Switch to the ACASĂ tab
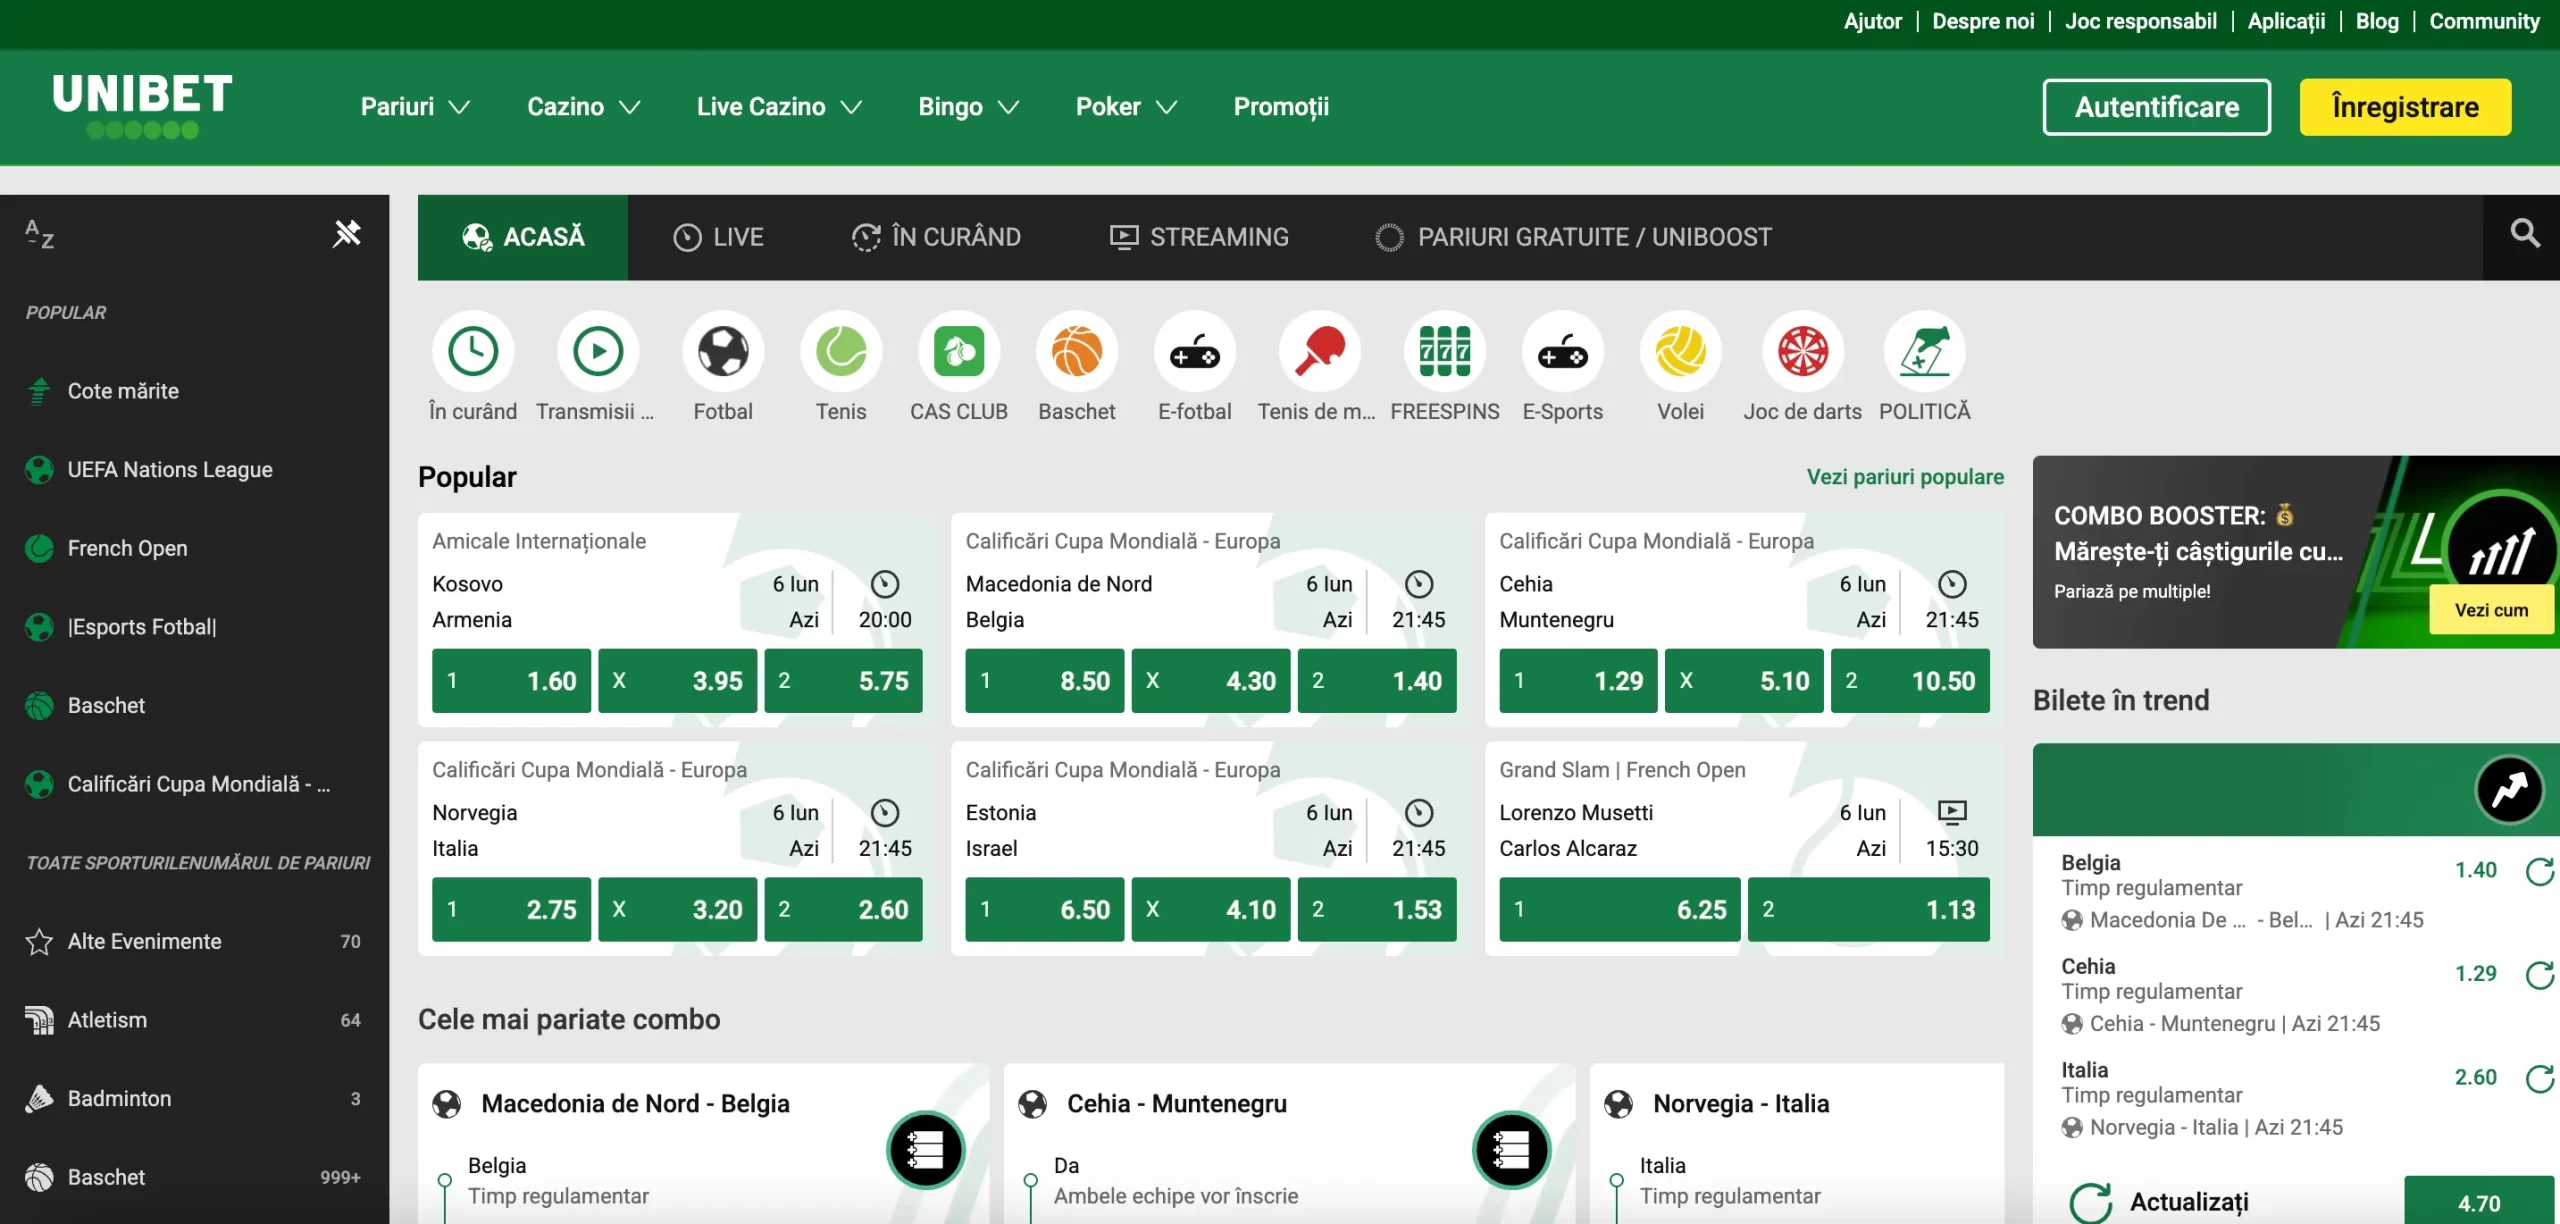Image resolution: width=2560 pixels, height=1224 pixels. 523,237
